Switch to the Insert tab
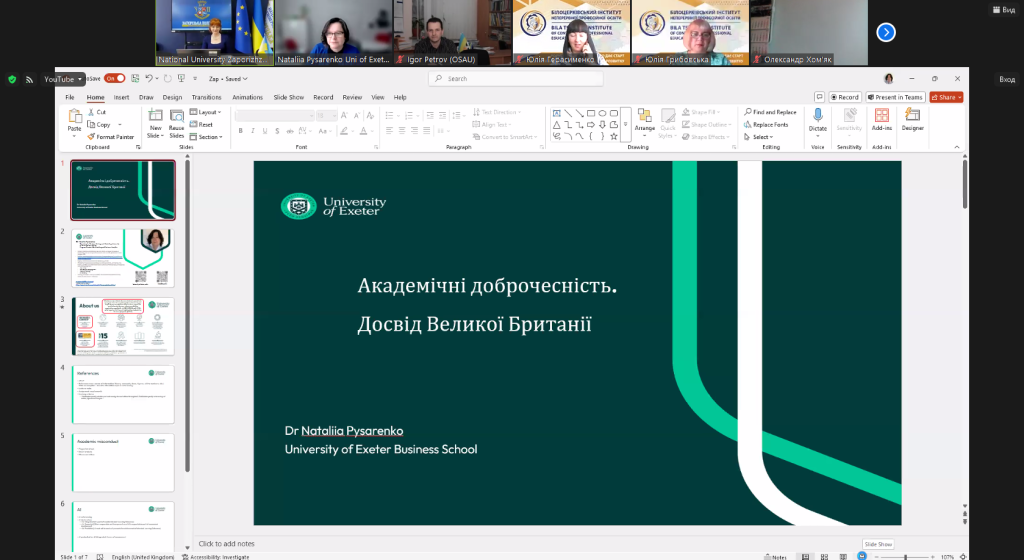 [121, 97]
